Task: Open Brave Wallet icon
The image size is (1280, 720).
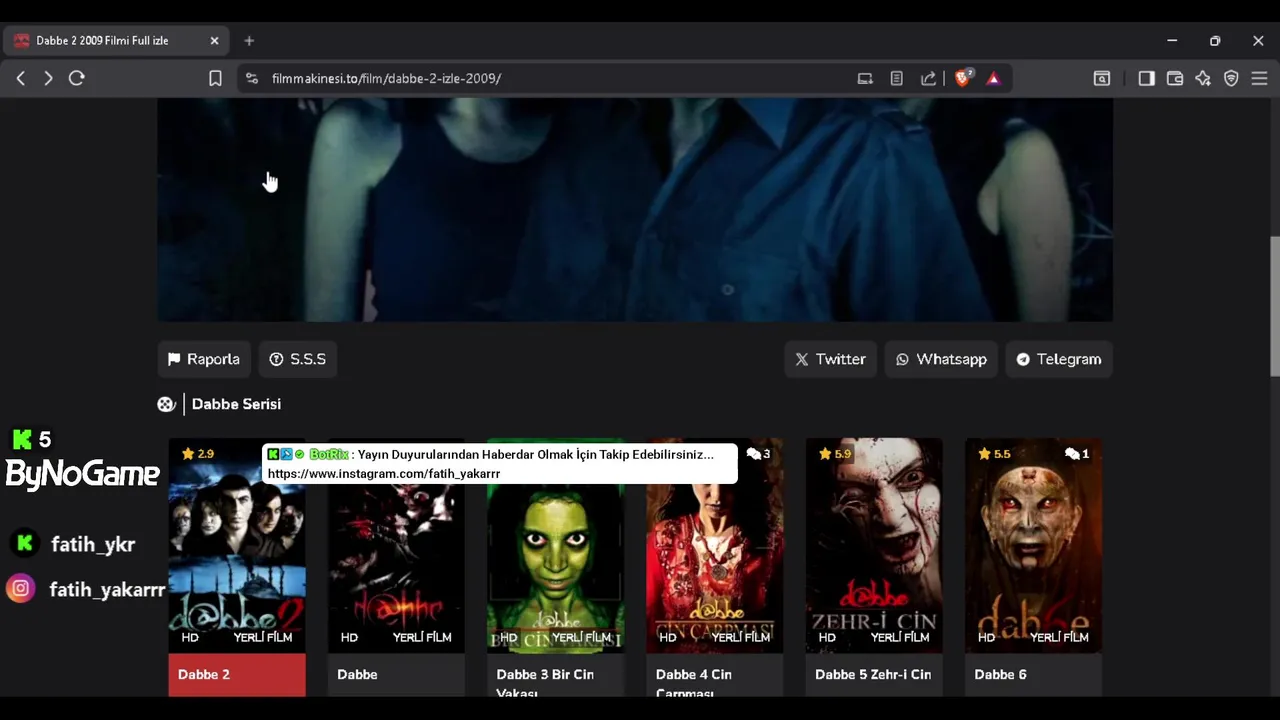Action: coord(1175,78)
